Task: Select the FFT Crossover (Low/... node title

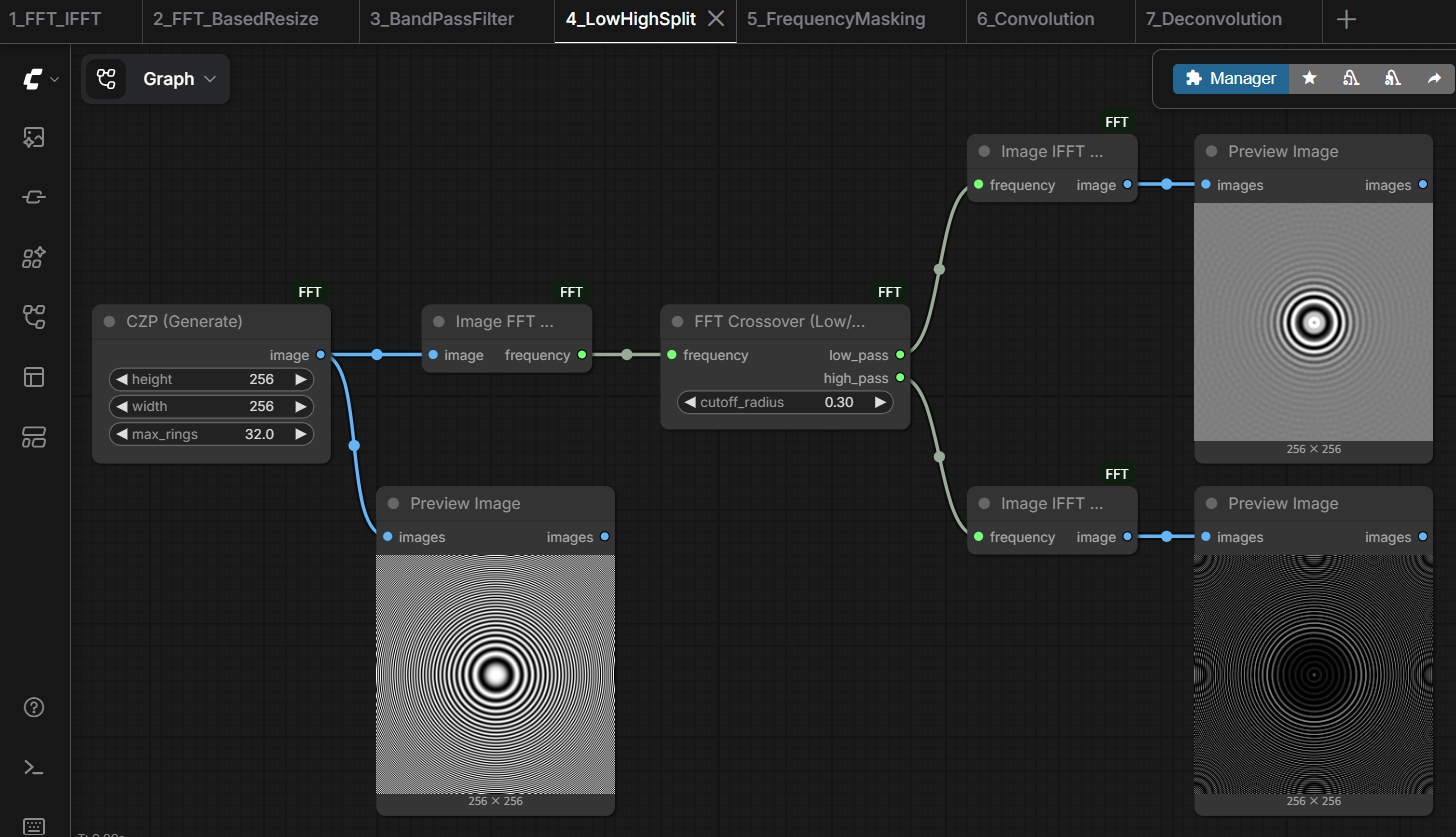Action: click(780, 322)
